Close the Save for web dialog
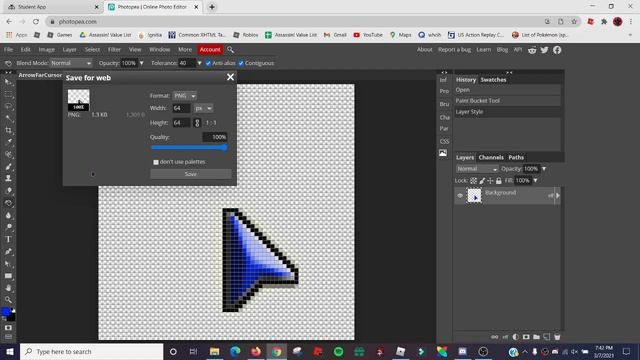640x360 pixels. 230,77
